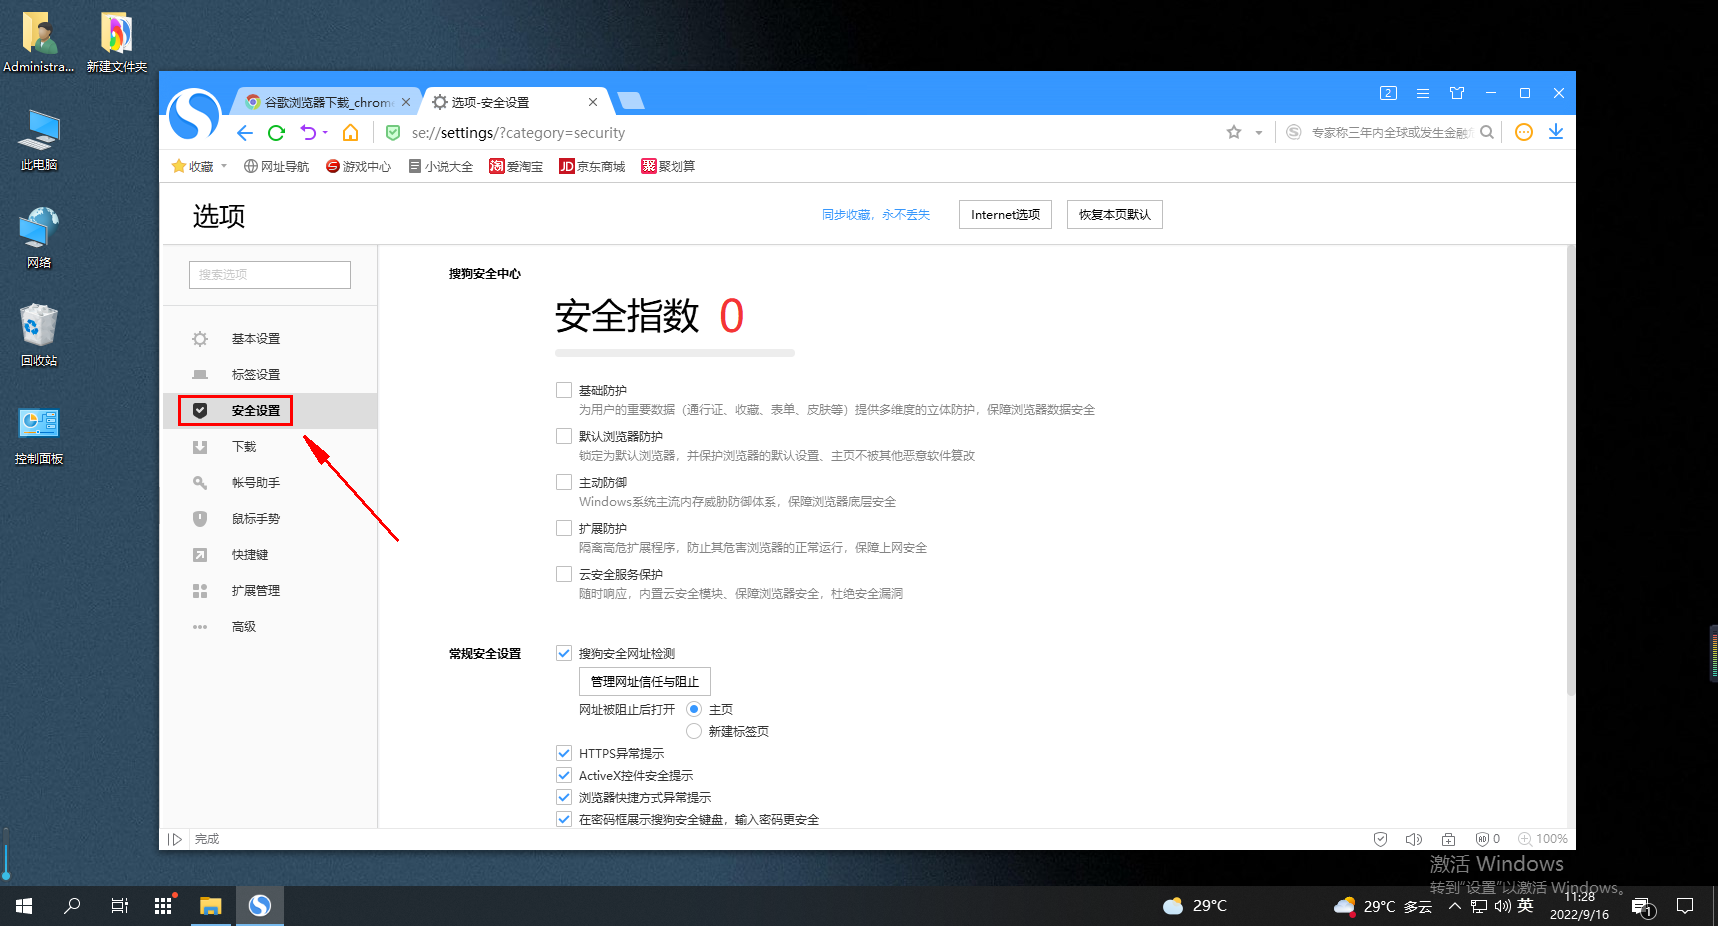The image size is (1718, 926).
Task: Click the AD blocker counter icon
Action: (x=1488, y=839)
